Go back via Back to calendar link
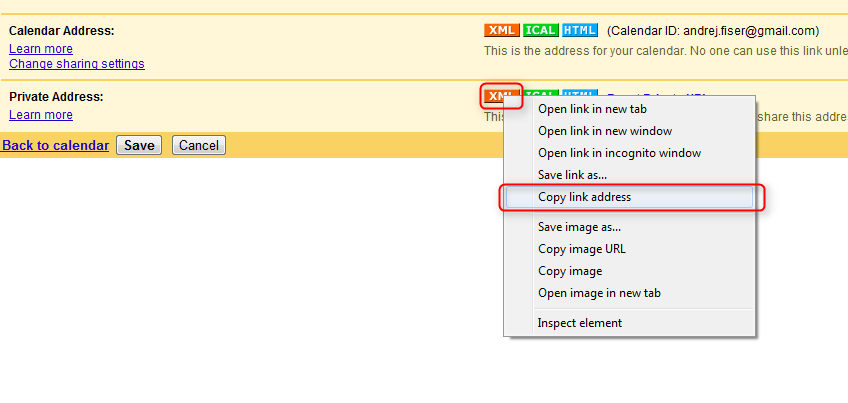 pos(56,146)
